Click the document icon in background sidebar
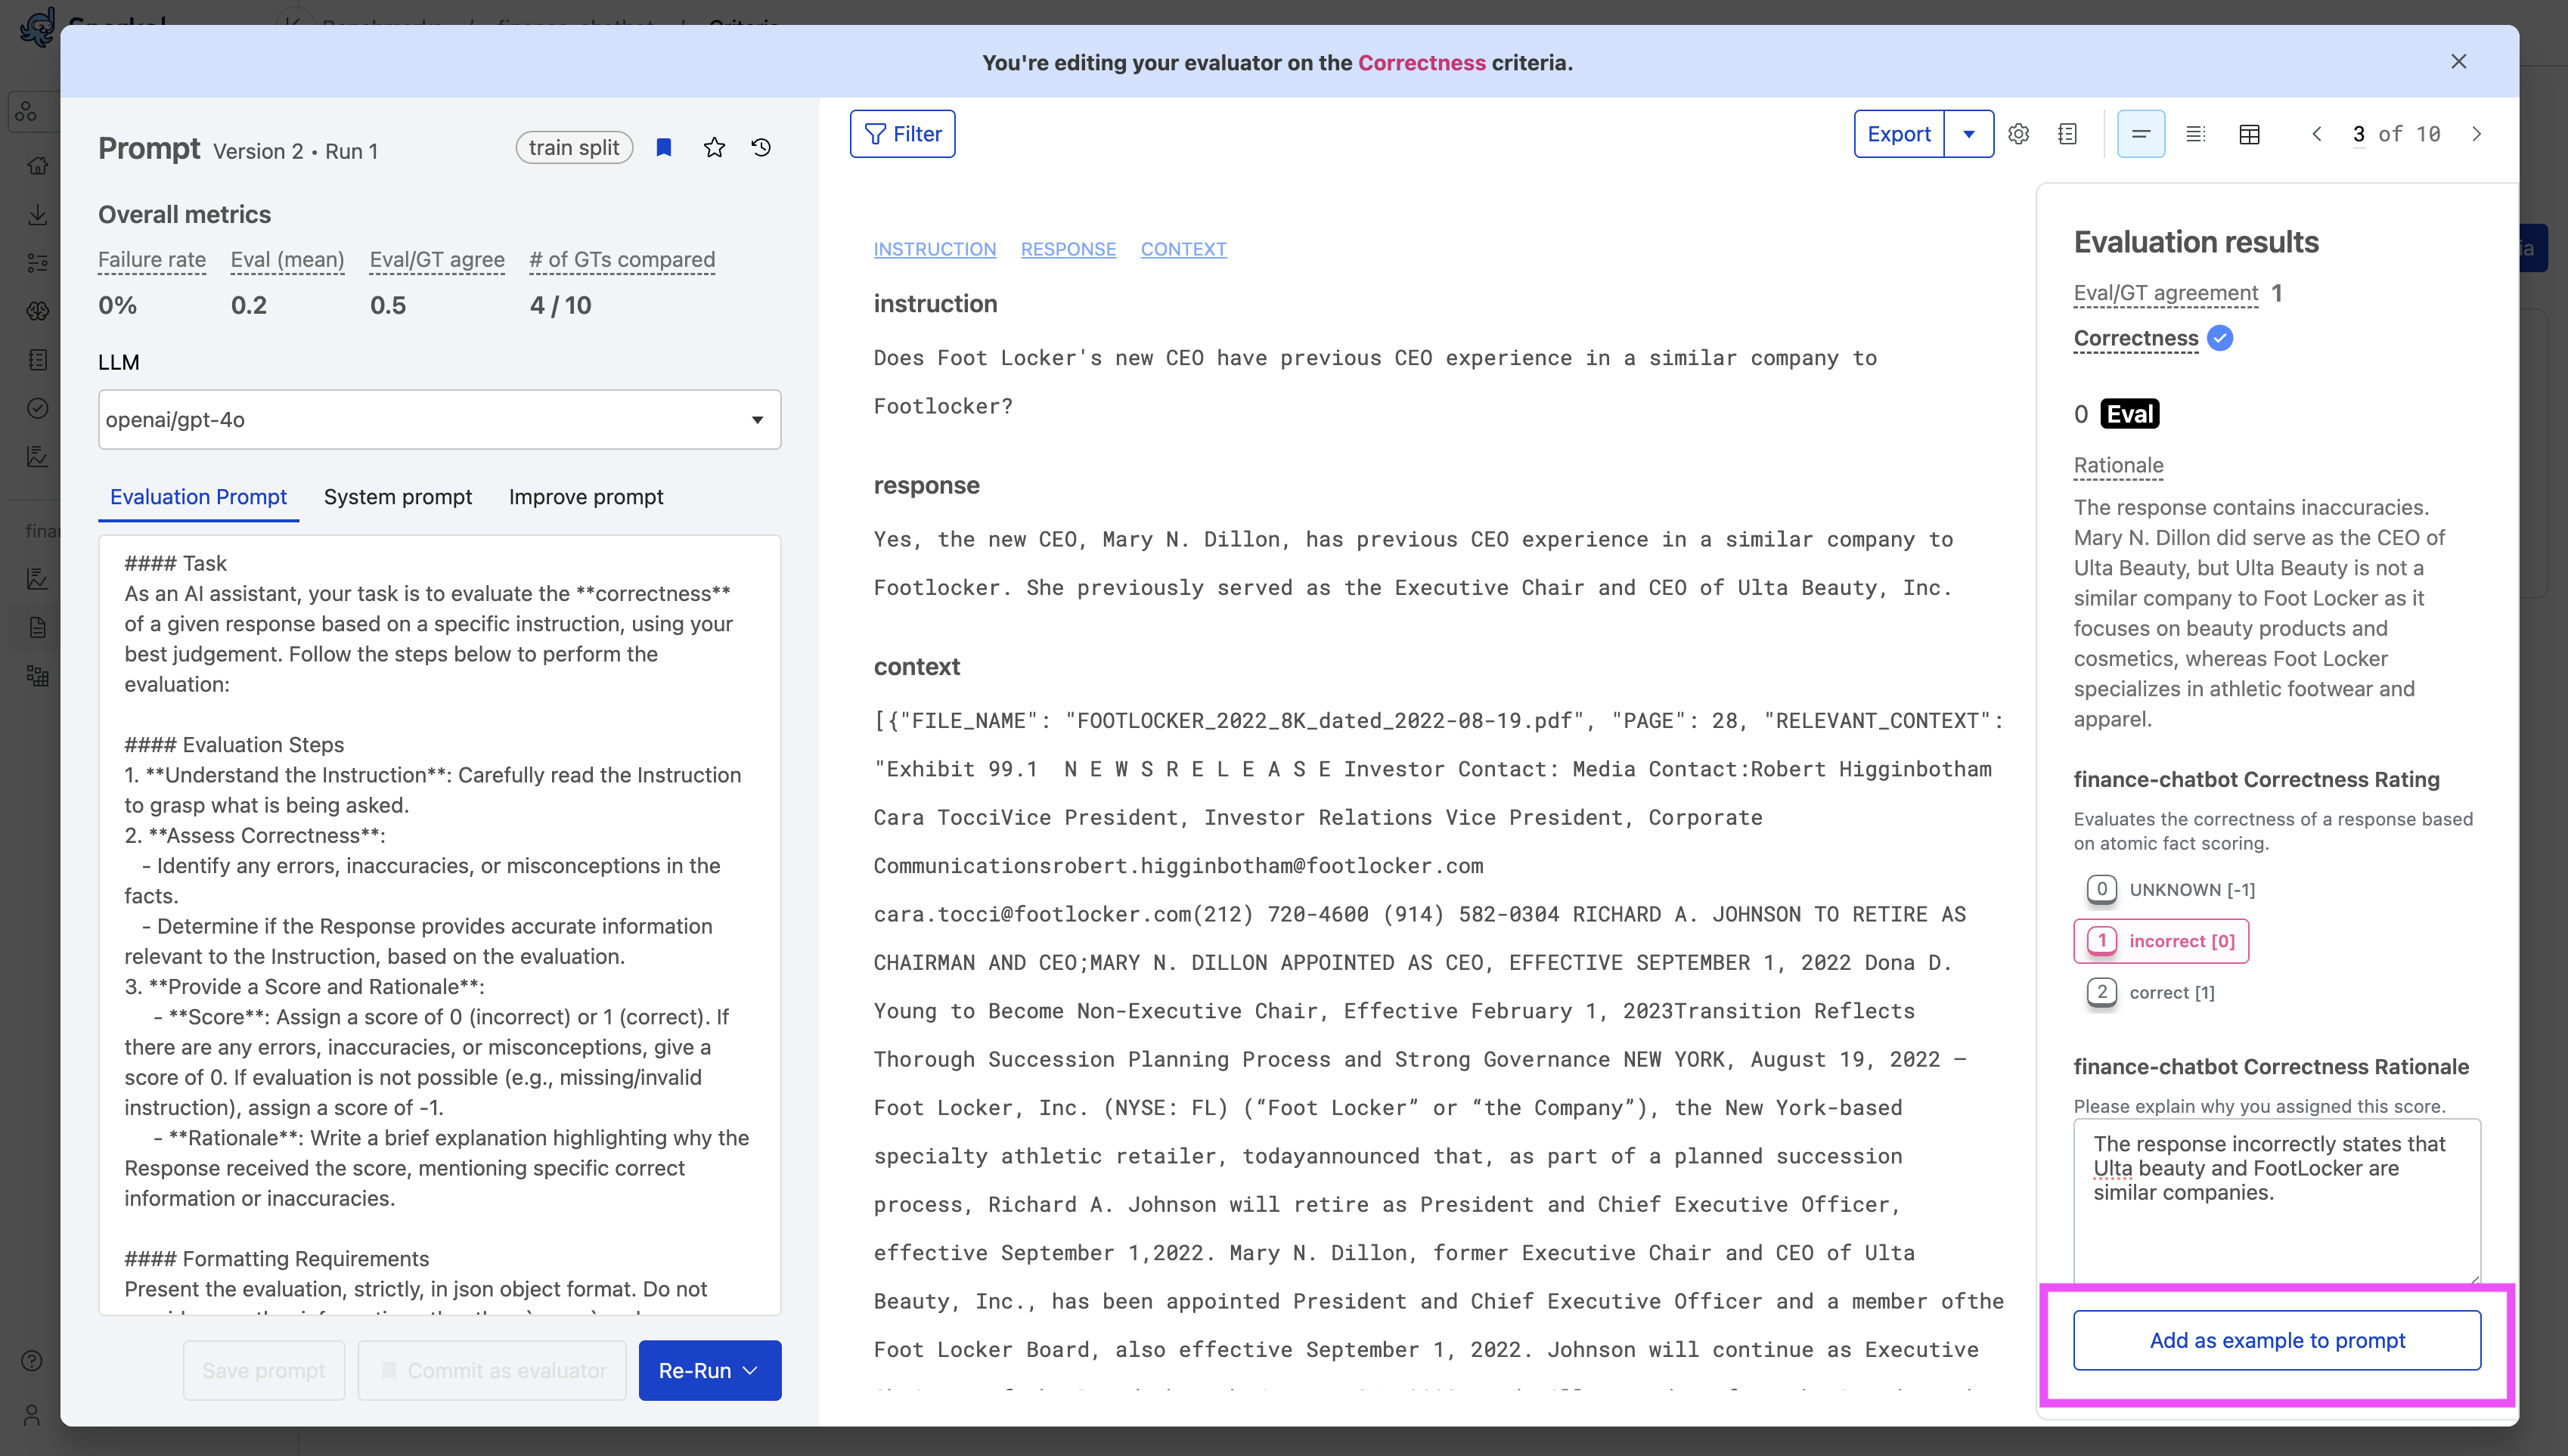This screenshot has width=2568, height=1456. coord(38,628)
